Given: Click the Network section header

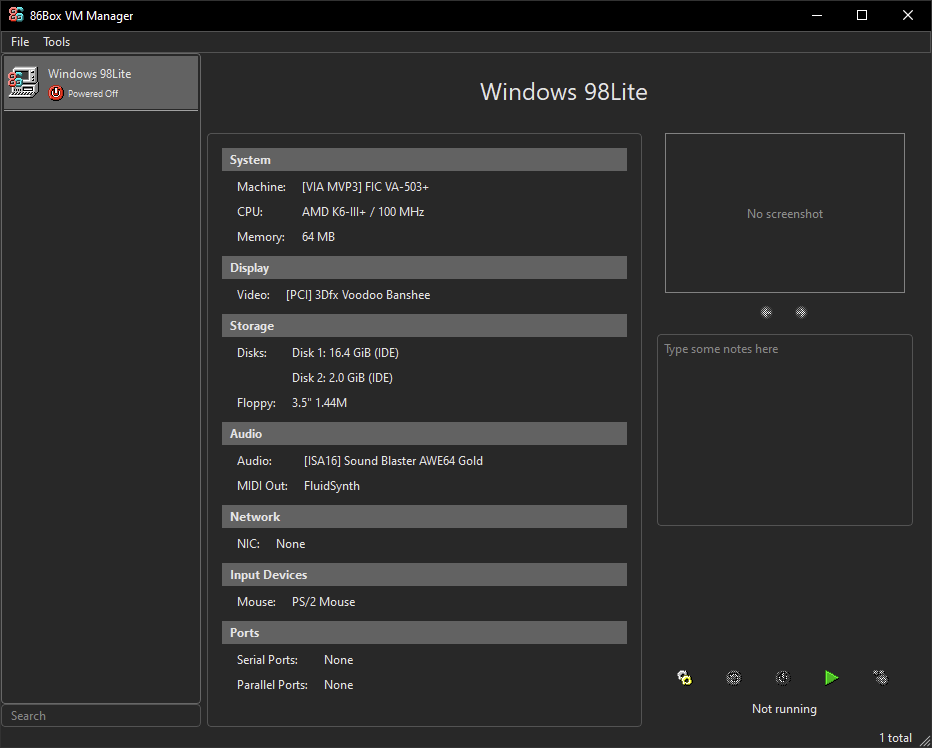Looking at the screenshot, I should (x=424, y=517).
